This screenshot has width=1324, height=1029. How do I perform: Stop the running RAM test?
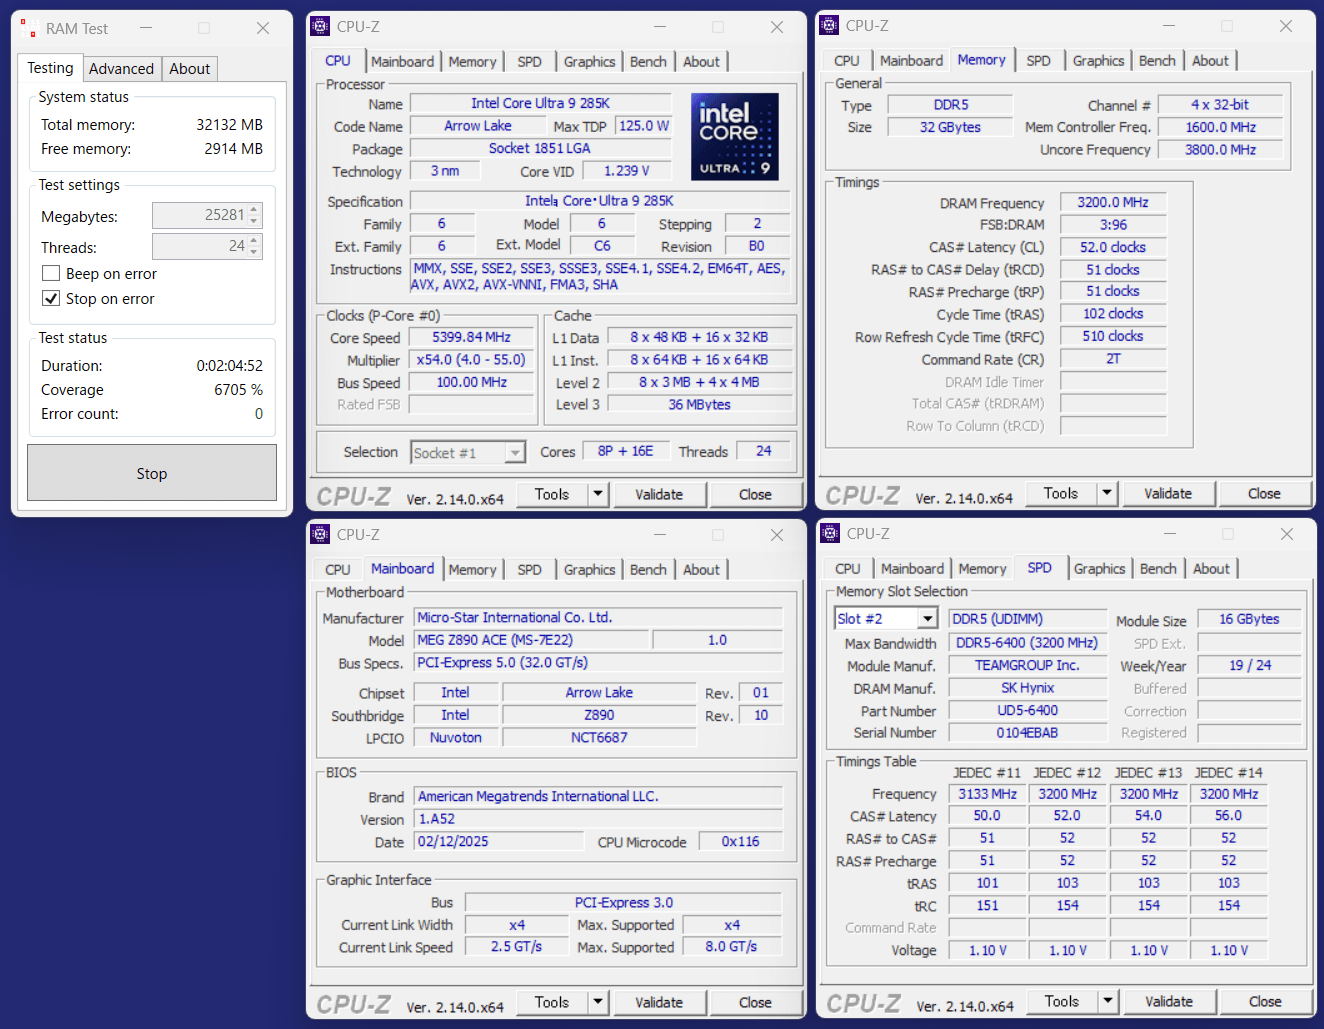[x=152, y=473]
